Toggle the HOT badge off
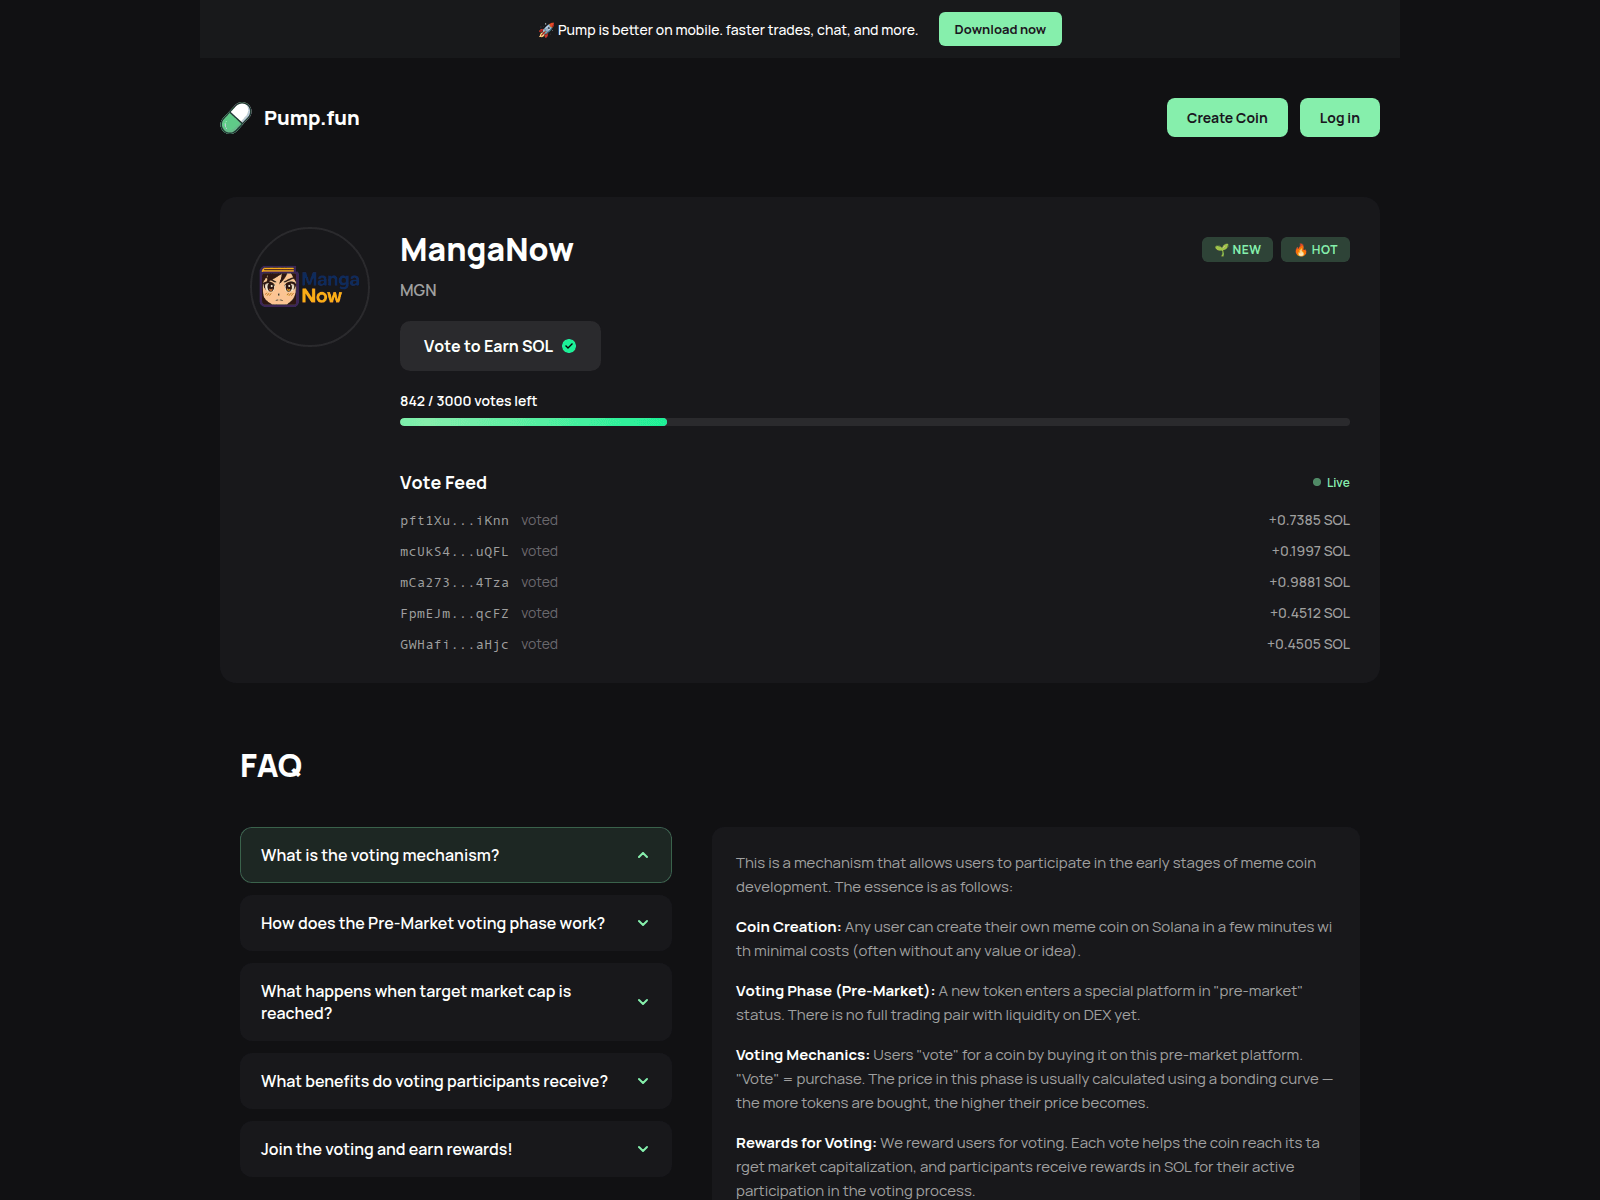This screenshot has width=1600, height=1200. (x=1315, y=249)
